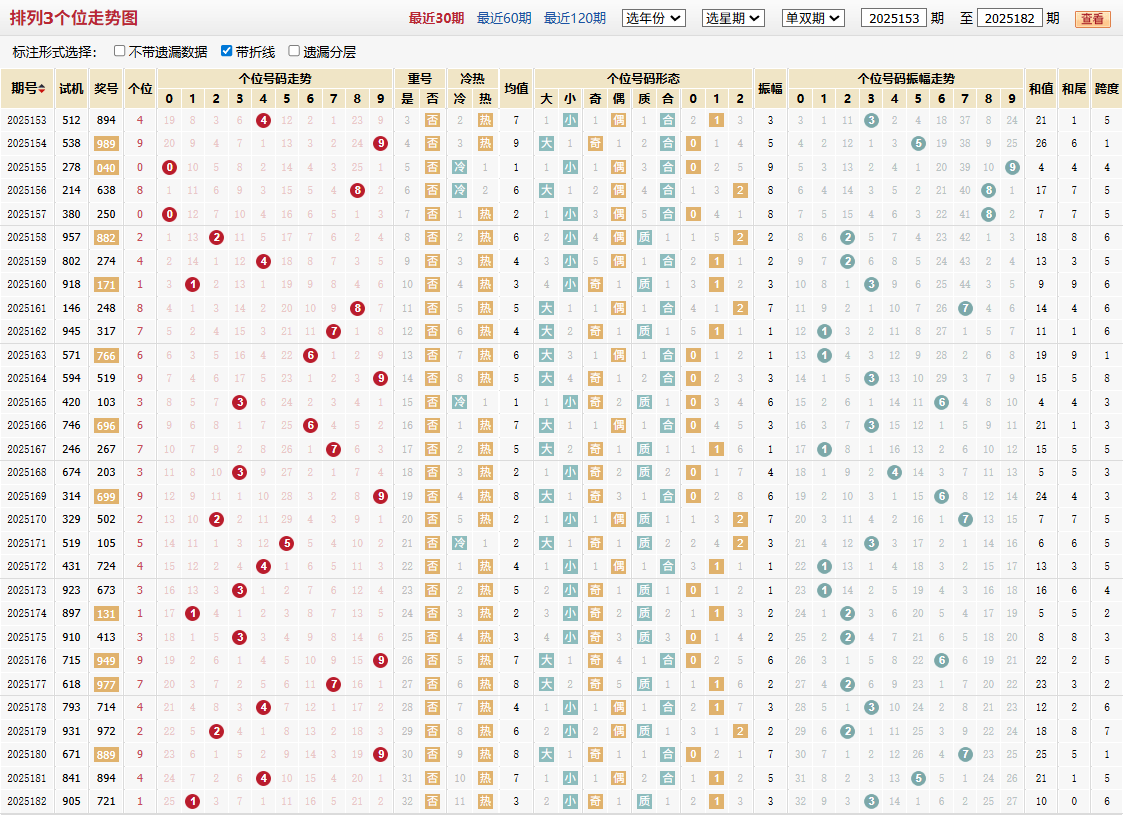The width and height of the screenshot is (1123, 816).
Task: Click the 和值 value 26 in row 2025154
Action: (x=1041, y=143)
